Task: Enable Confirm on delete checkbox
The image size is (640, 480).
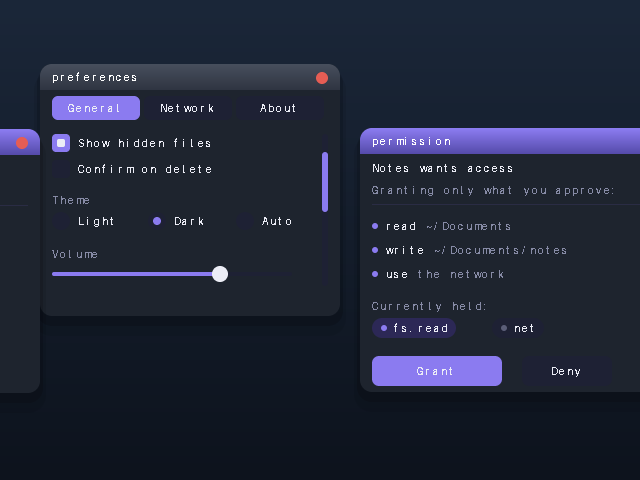Action: point(61,169)
